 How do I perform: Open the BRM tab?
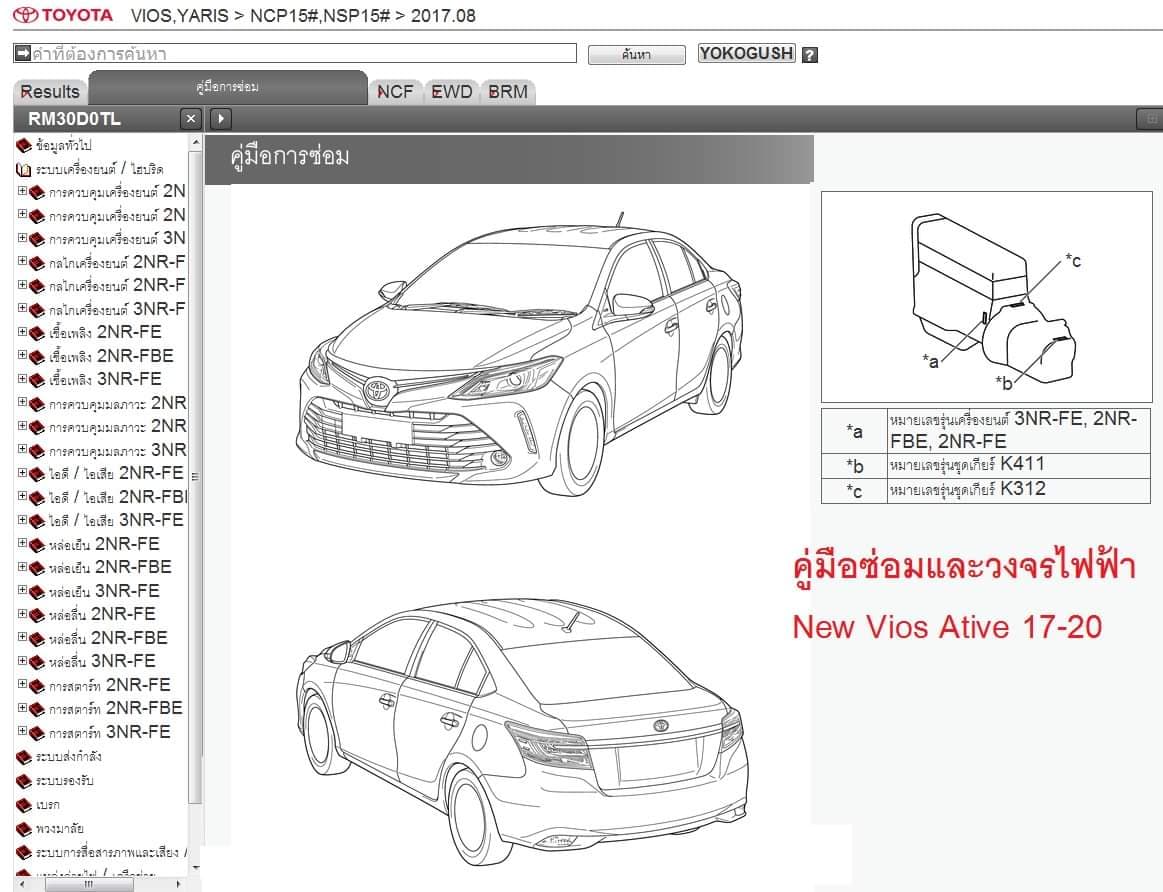[x=508, y=92]
